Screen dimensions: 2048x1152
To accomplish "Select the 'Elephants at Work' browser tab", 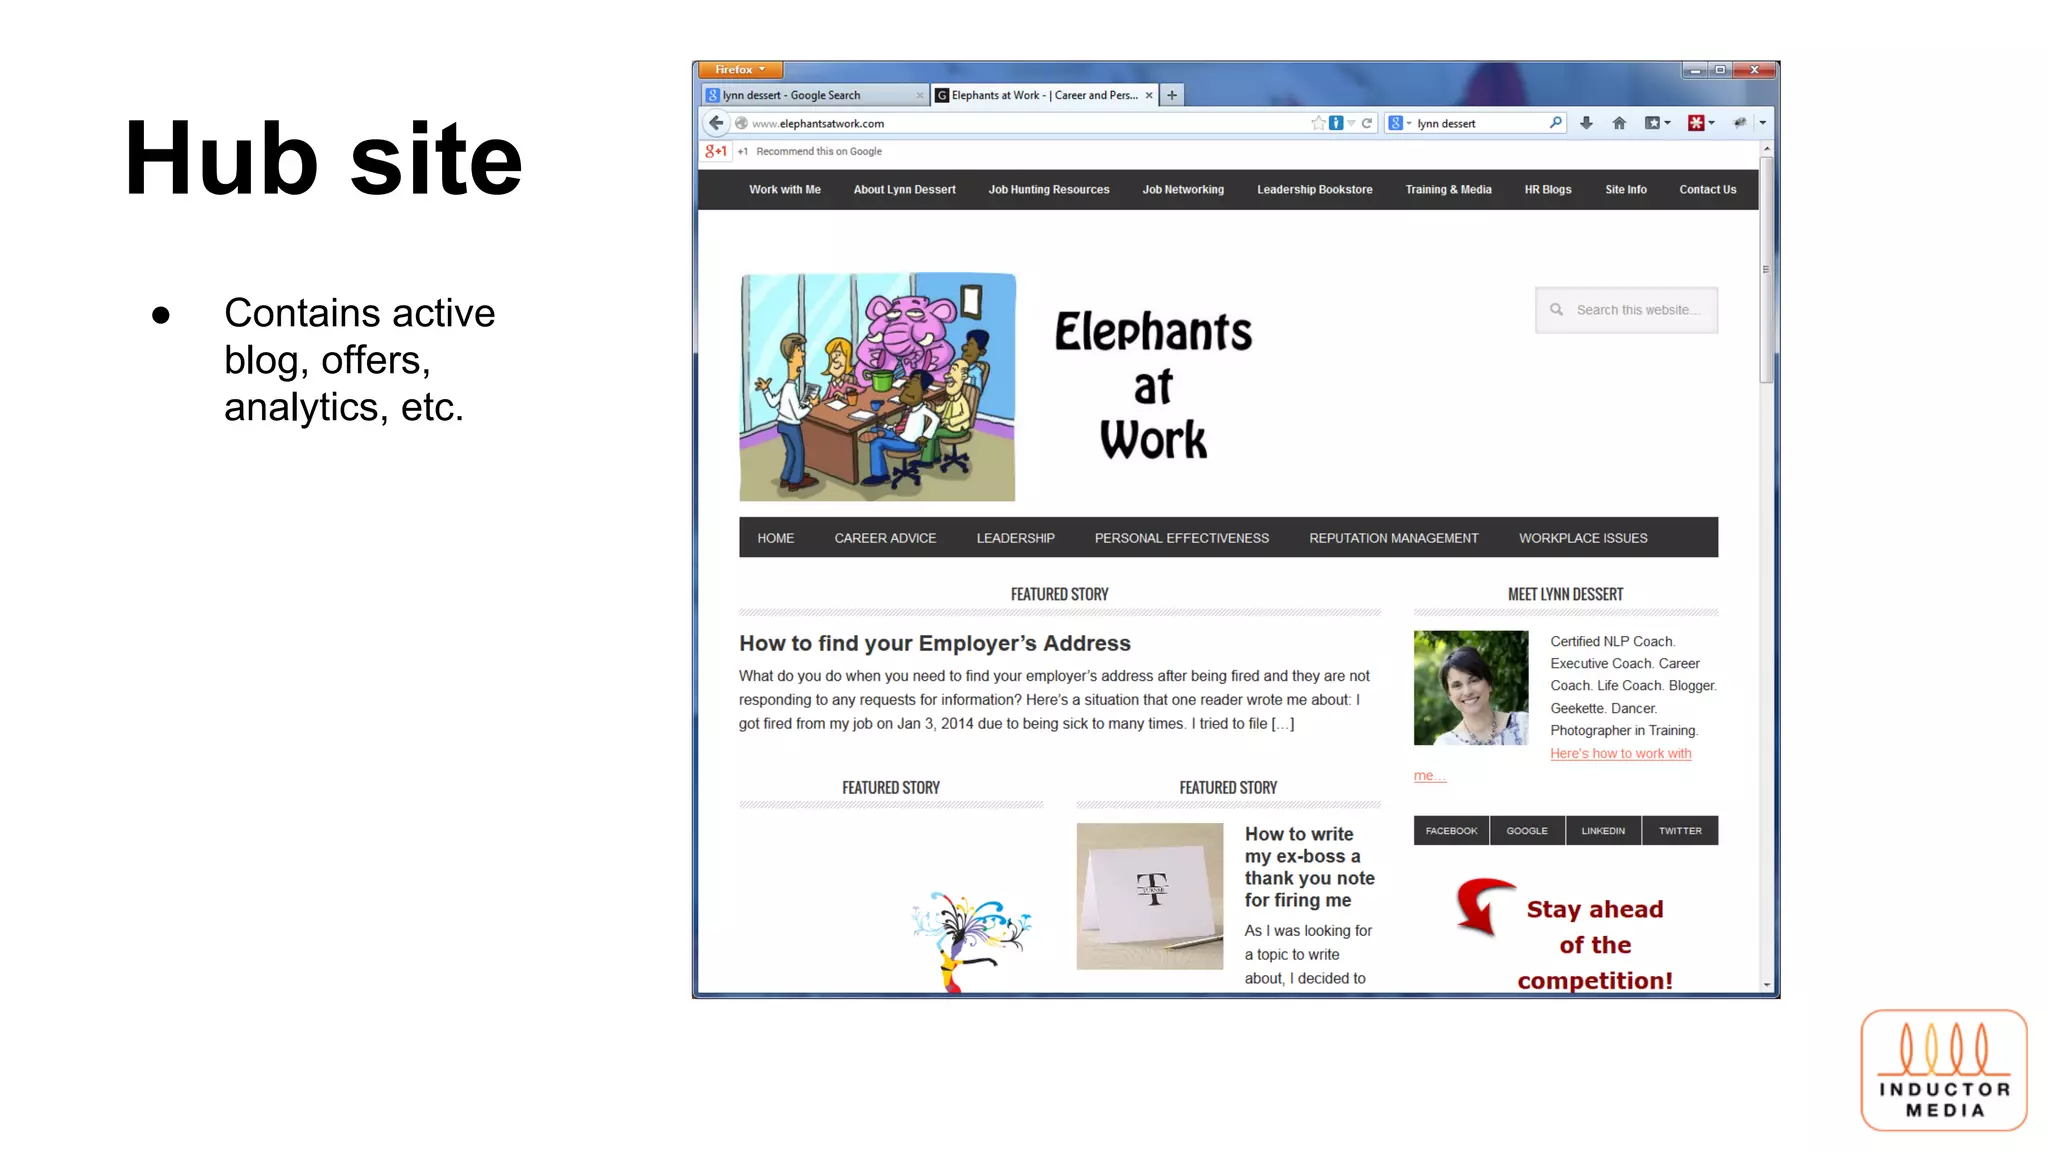I will [x=1045, y=96].
